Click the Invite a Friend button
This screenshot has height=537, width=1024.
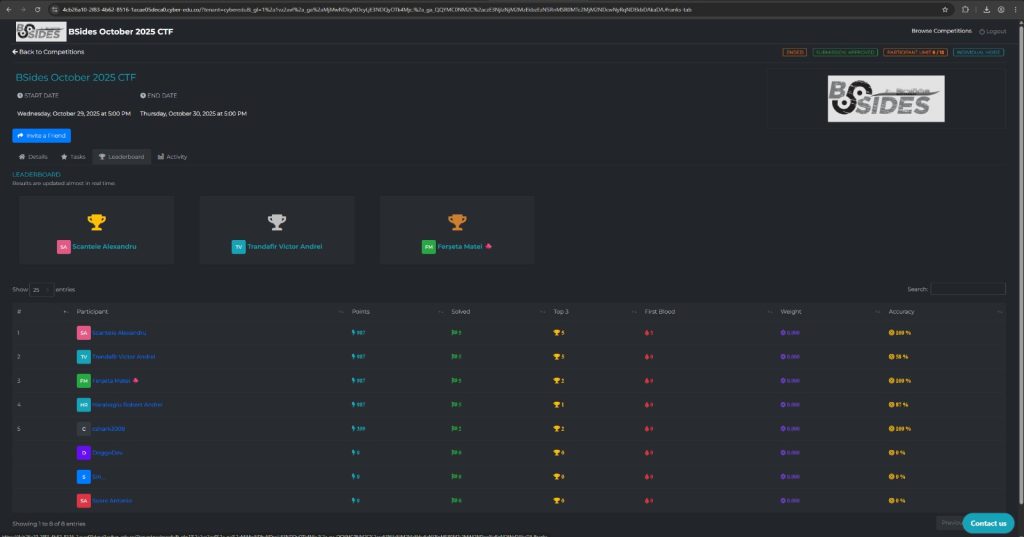click(x=41, y=135)
